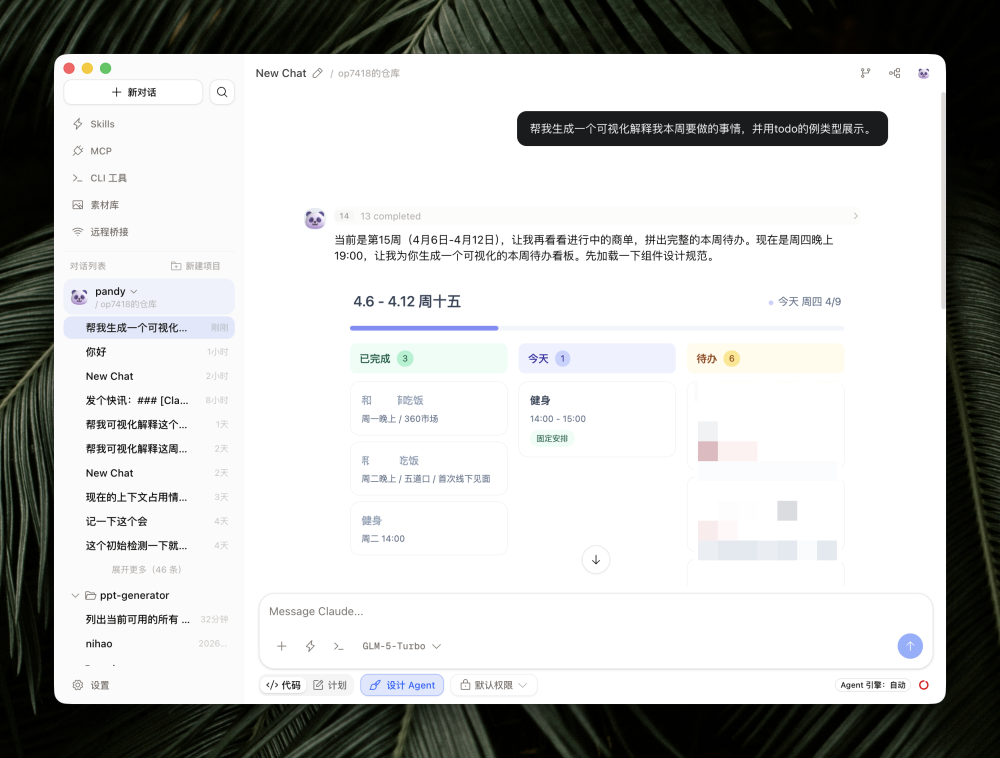Toggle the 代码 mode at the bottom
This screenshot has width=1000, height=758.
click(283, 685)
